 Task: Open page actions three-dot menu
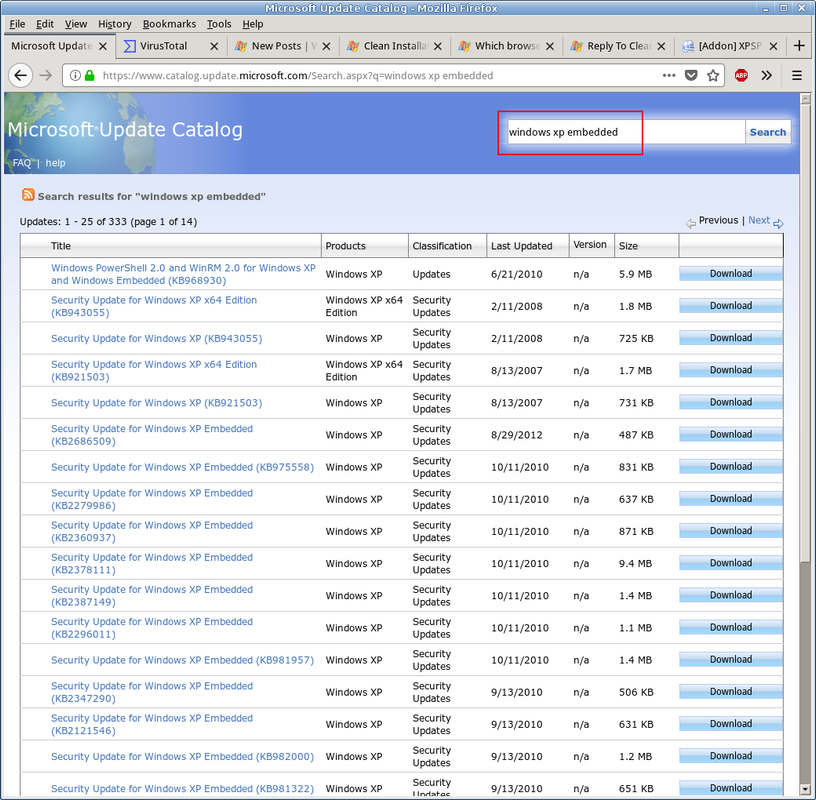tap(669, 75)
